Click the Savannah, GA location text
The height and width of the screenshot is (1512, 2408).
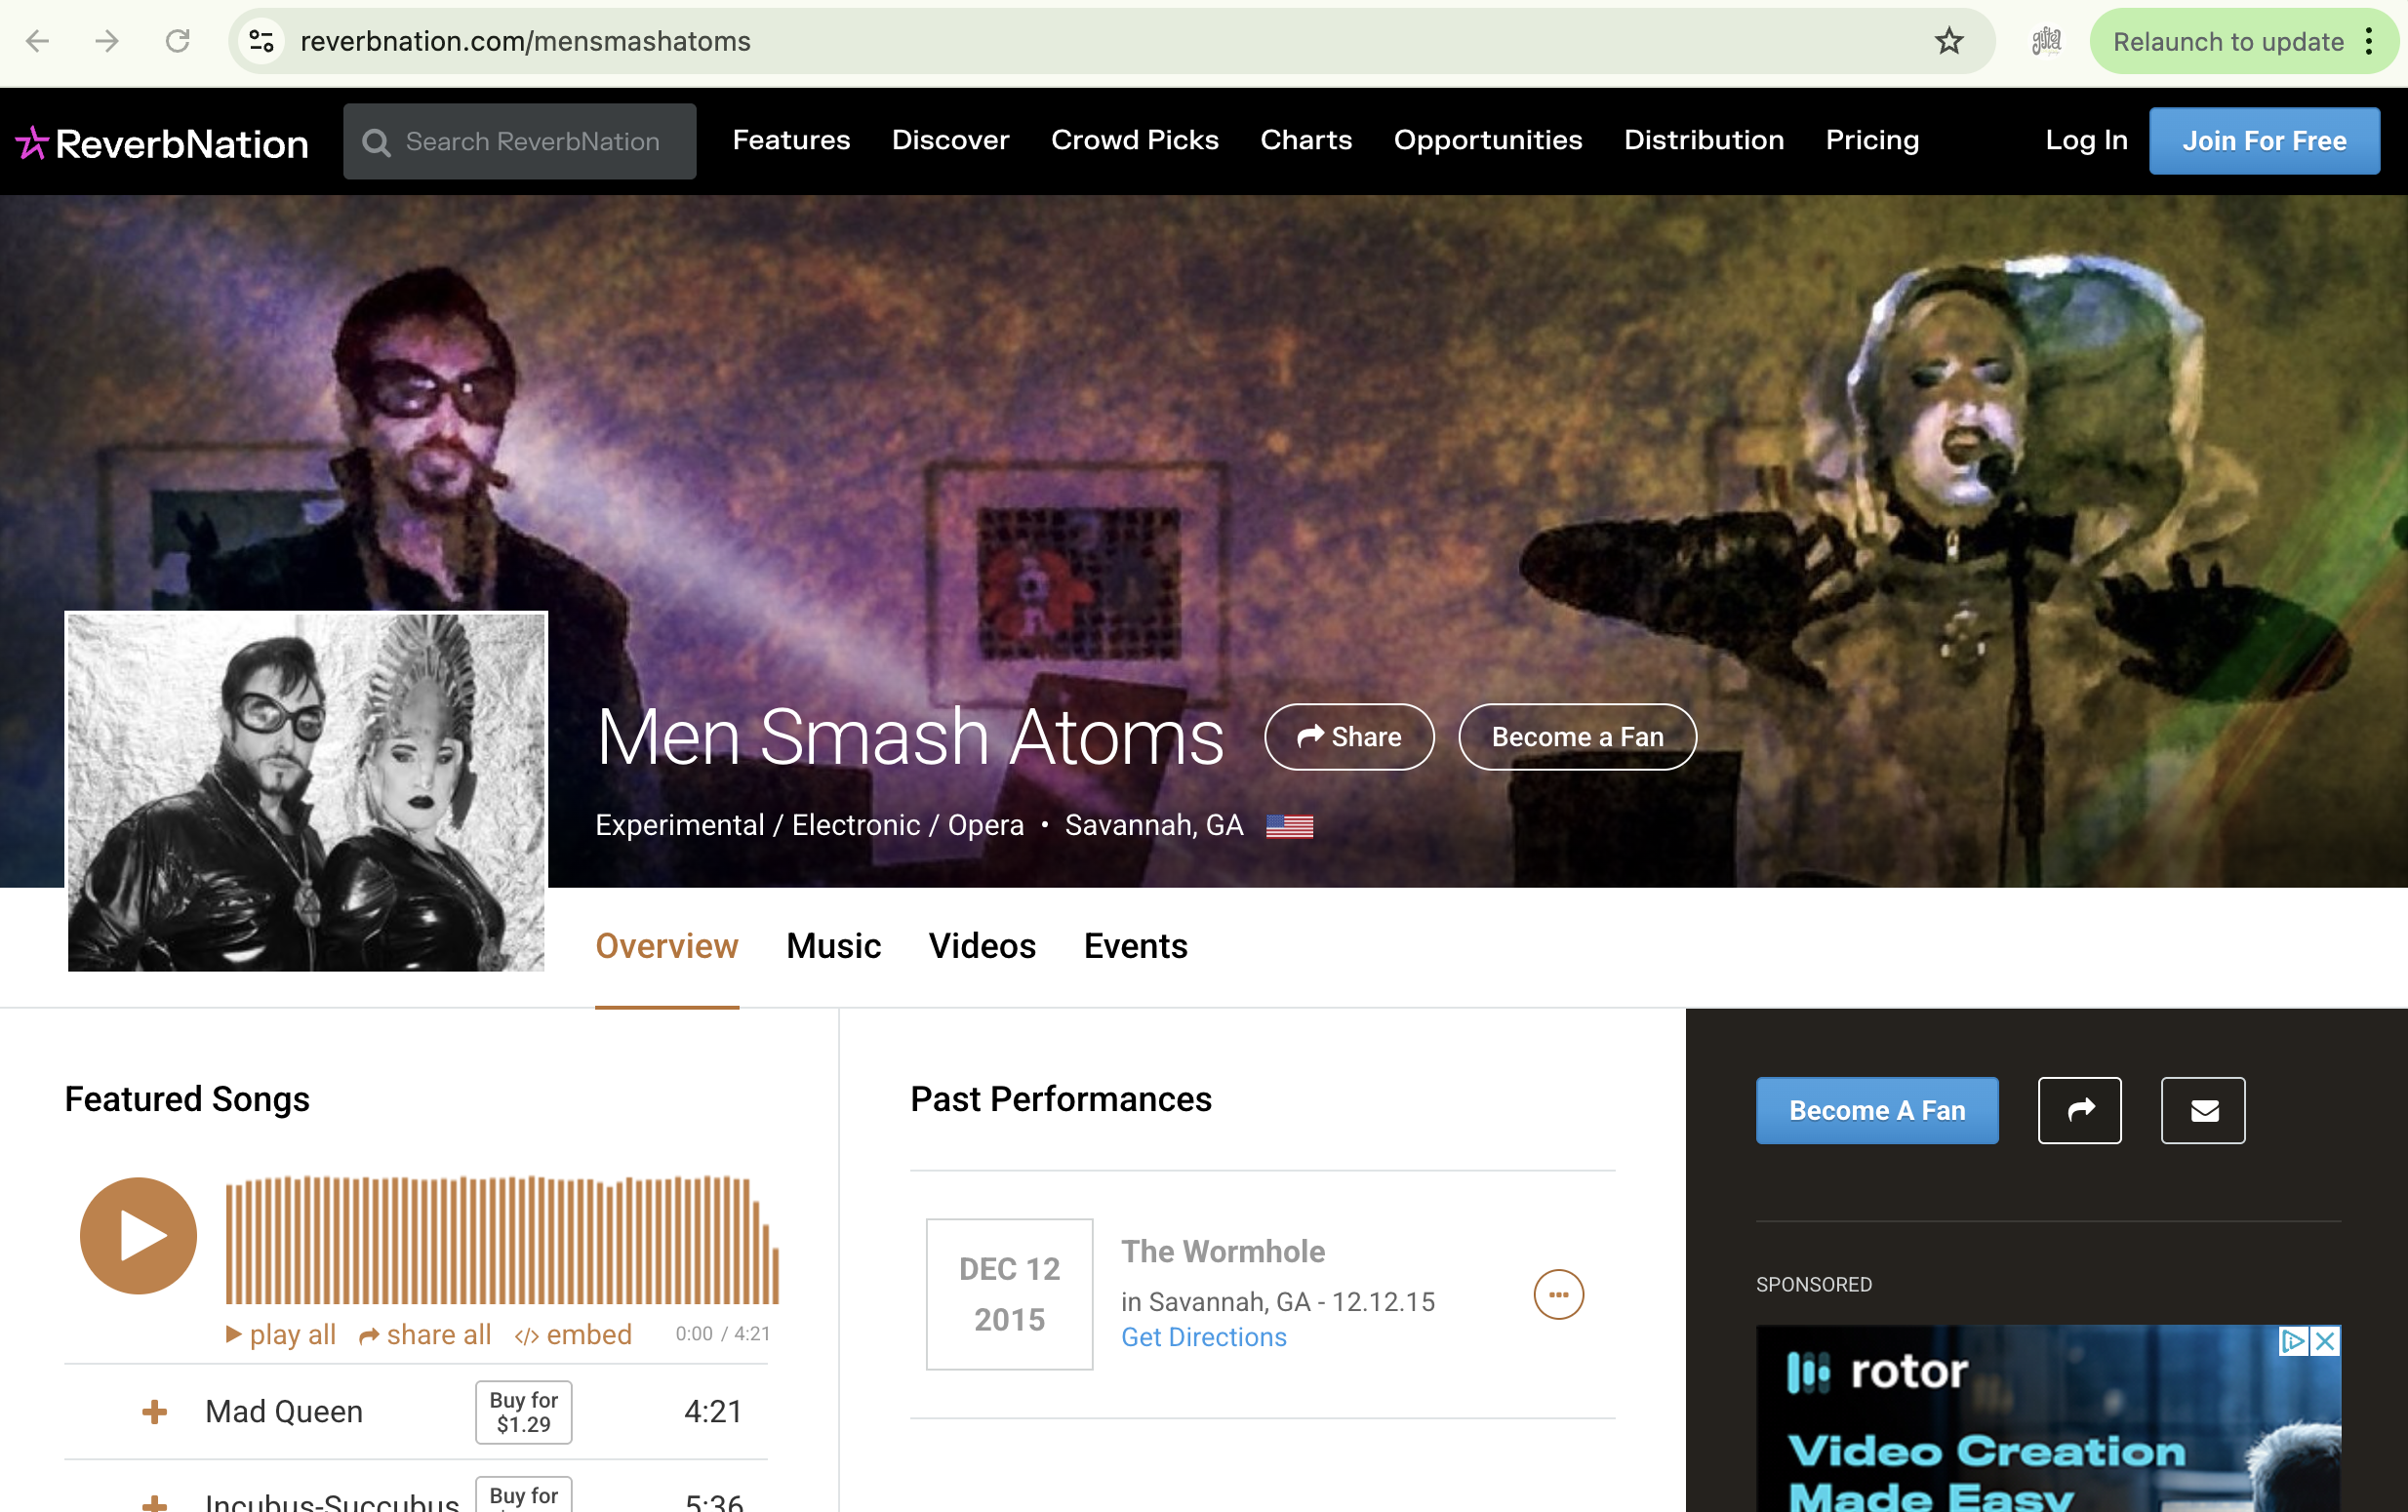1154,826
